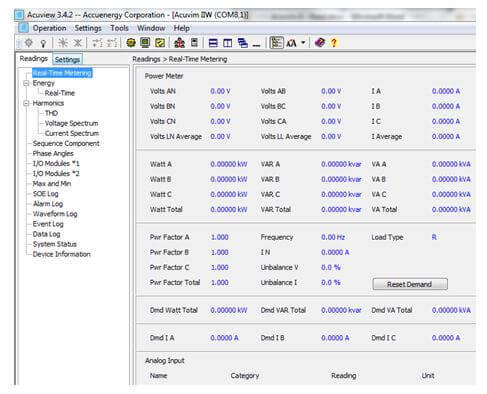Screen dimensions: 487x394
Task: Open Data Log in the tree
Action: [x=46, y=234]
